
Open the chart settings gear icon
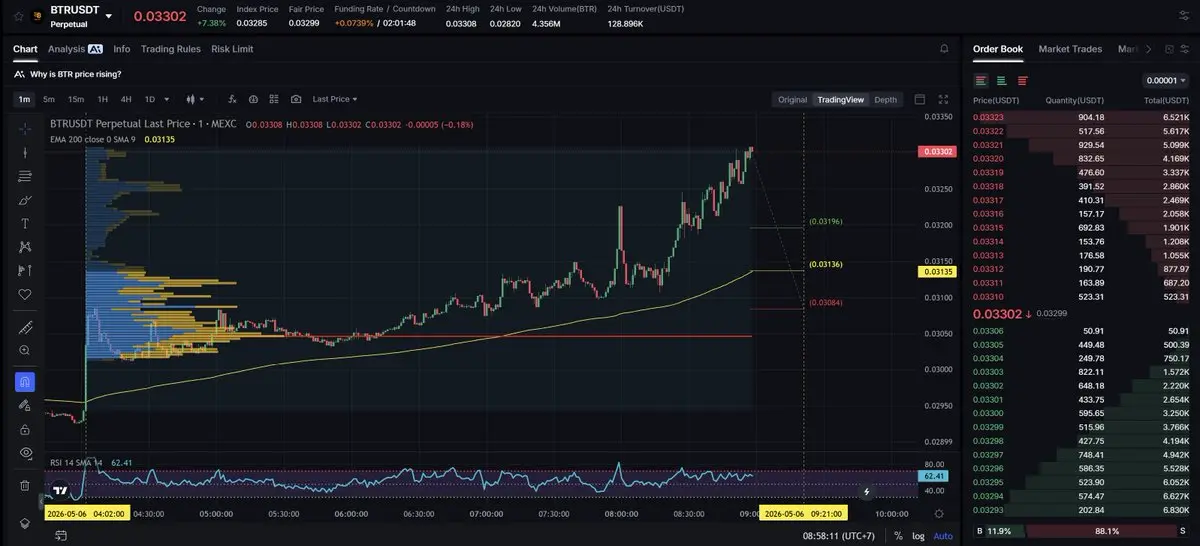[x=938, y=513]
